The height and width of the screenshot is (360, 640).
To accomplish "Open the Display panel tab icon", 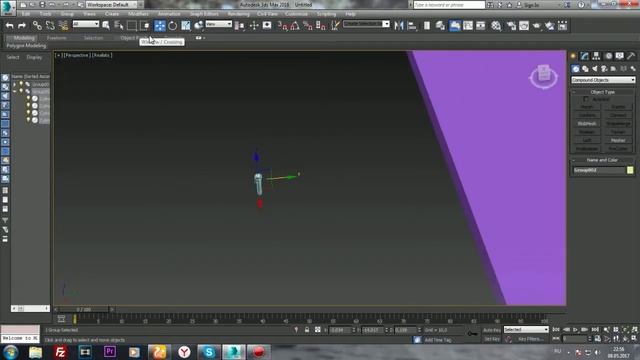I will click(x=620, y=56).
